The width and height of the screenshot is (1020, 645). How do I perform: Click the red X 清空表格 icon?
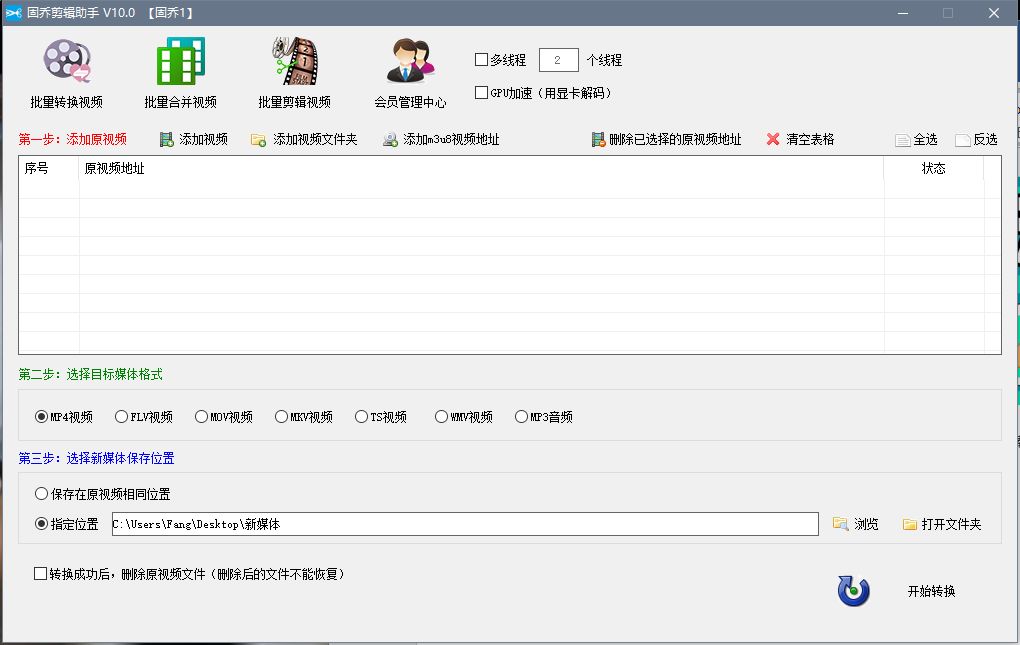pos(773,139)
